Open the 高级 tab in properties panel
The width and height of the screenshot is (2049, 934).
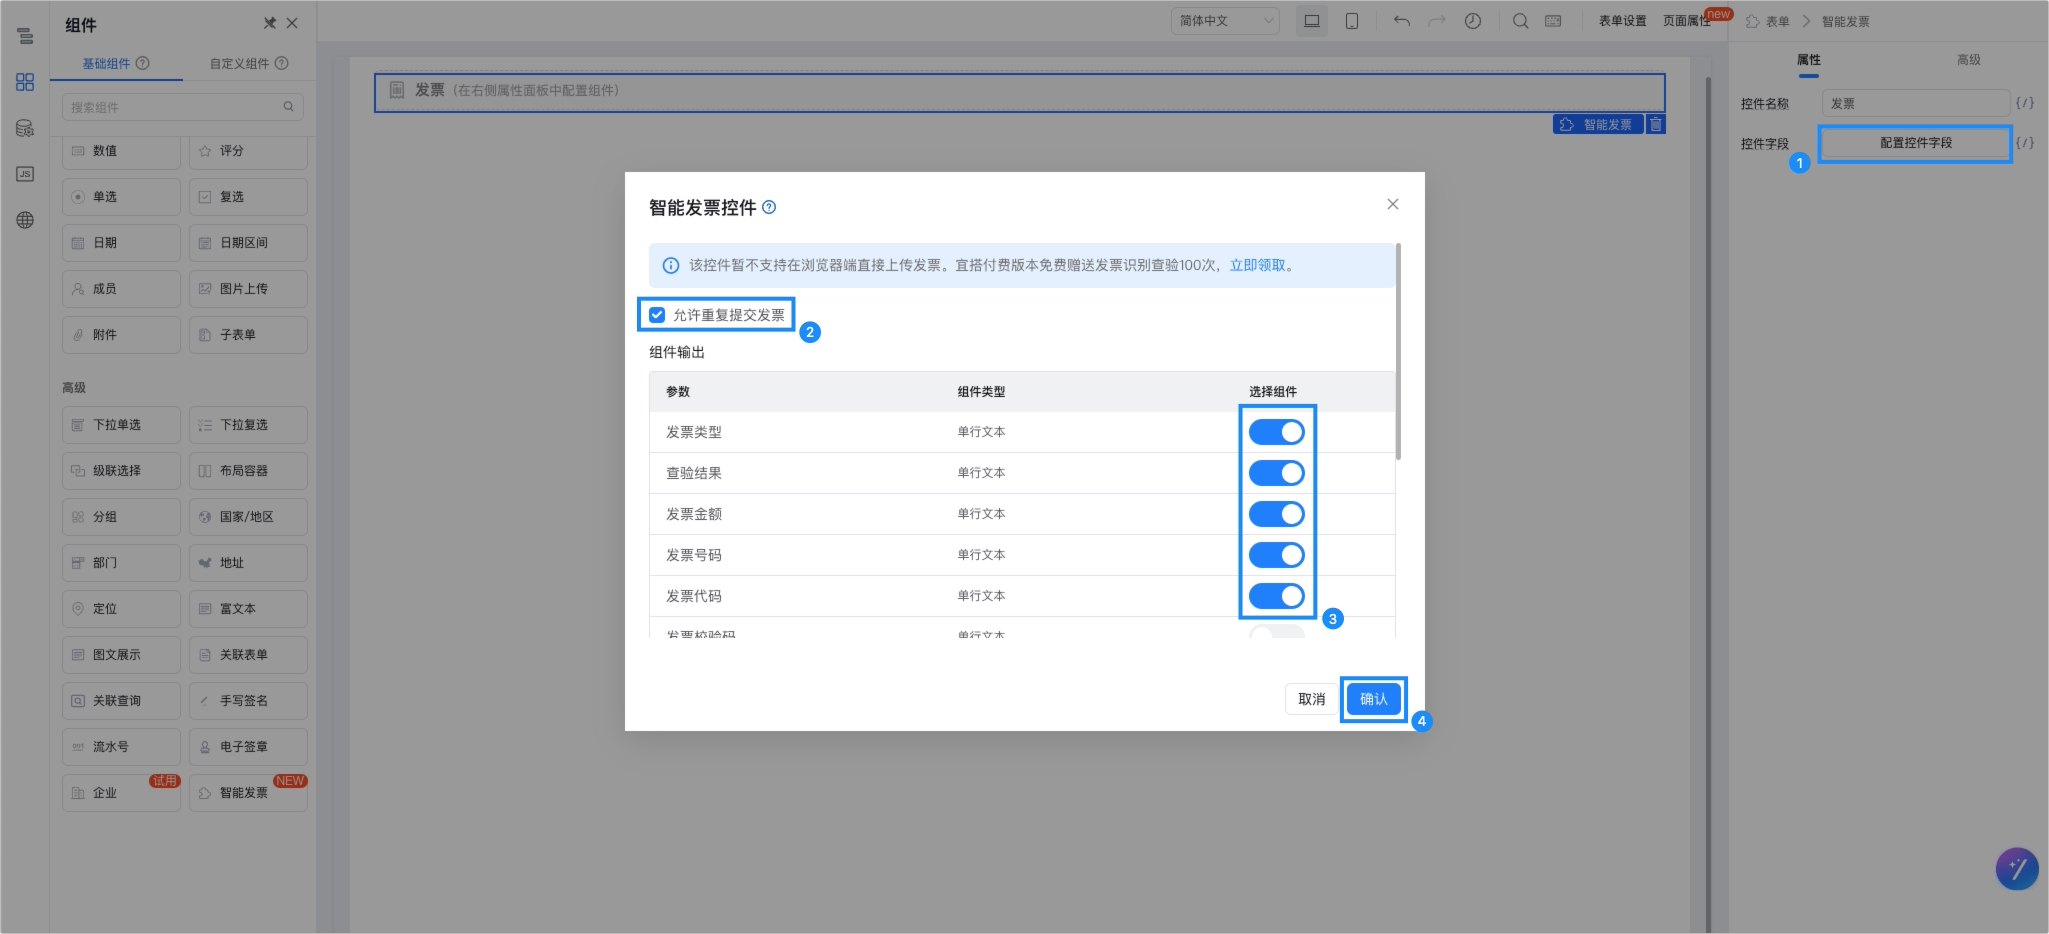(1968, 60)
